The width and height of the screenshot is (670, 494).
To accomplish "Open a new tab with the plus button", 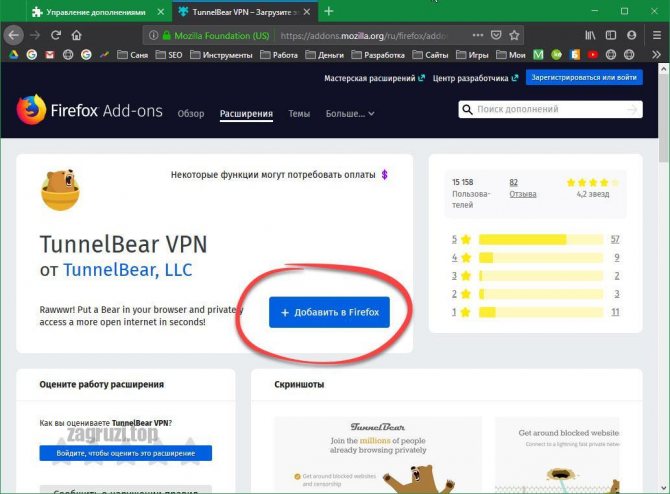I will point(329,12).
